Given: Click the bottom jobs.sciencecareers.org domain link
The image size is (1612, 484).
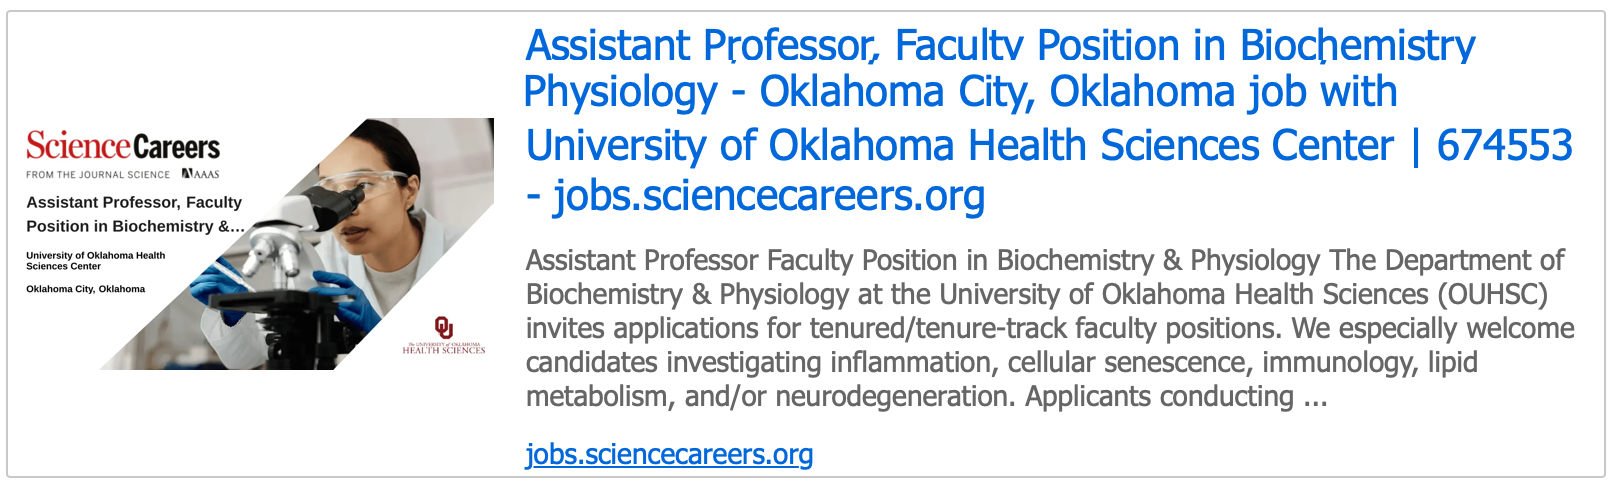Looking at the screenshot, I should [669, 454].
